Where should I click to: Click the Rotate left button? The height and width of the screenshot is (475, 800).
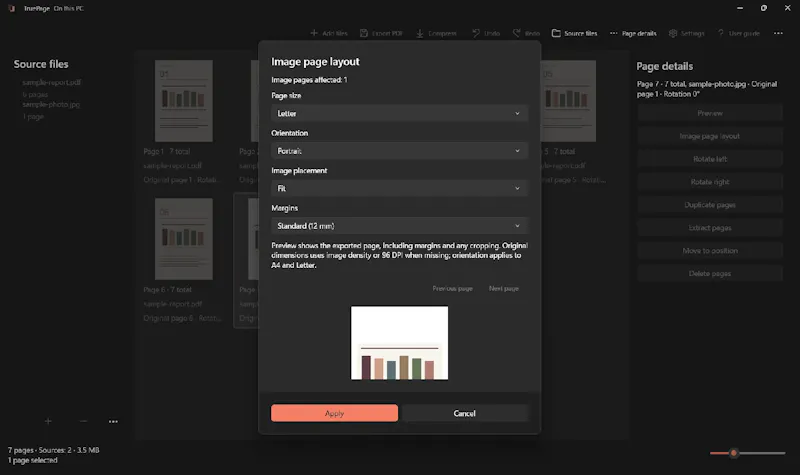click(710, 159)
